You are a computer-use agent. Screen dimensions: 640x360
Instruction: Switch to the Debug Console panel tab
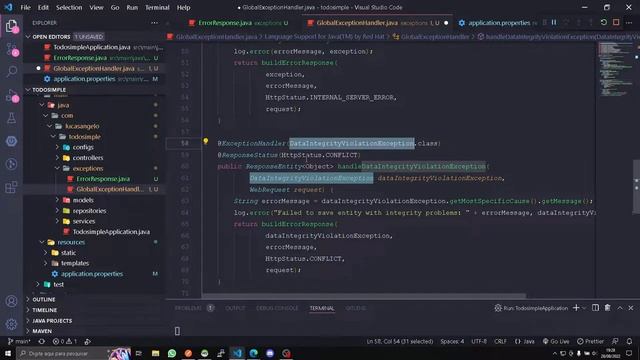(277, 308)
